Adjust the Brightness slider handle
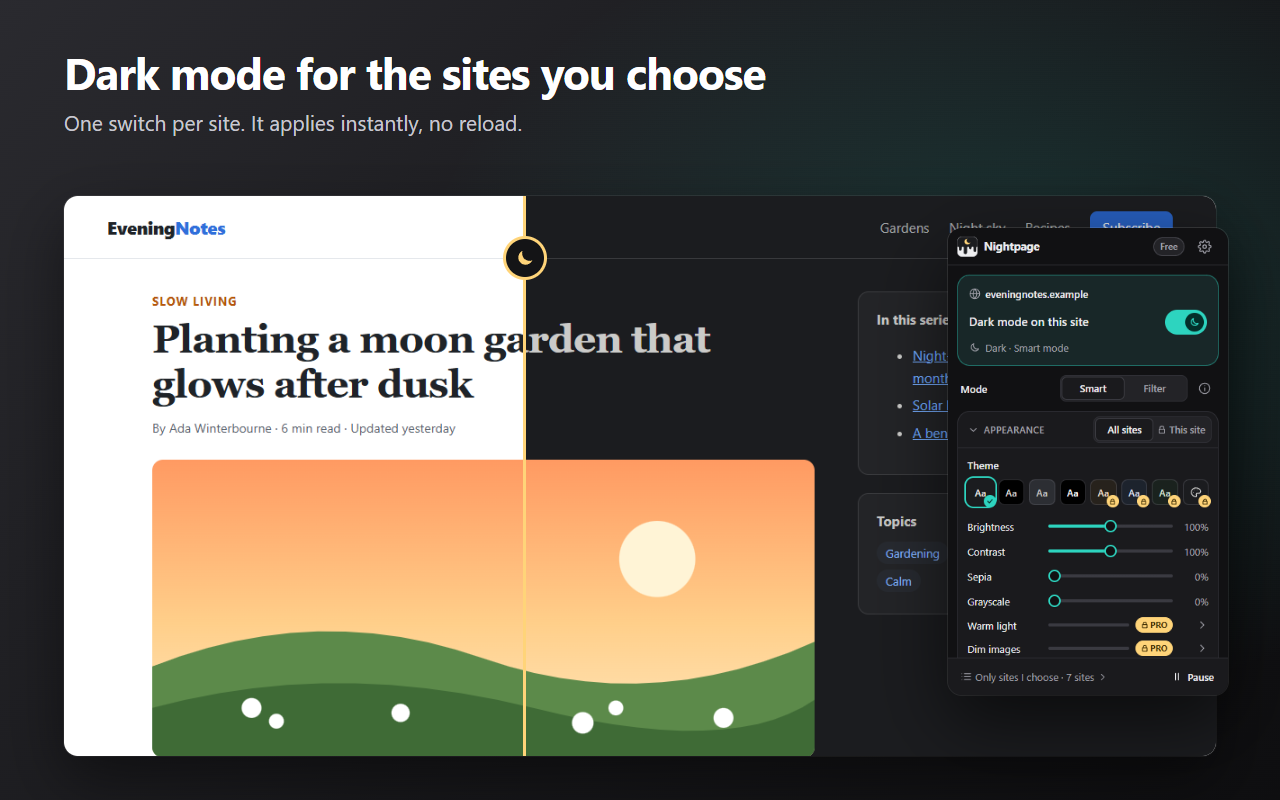Viewport: 1280px width, 800px height. 1110,526
